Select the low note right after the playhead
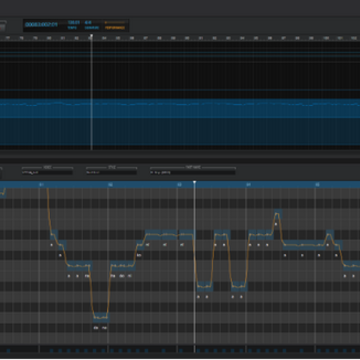This screenshot has width=360, height=360. pos(205,286)
